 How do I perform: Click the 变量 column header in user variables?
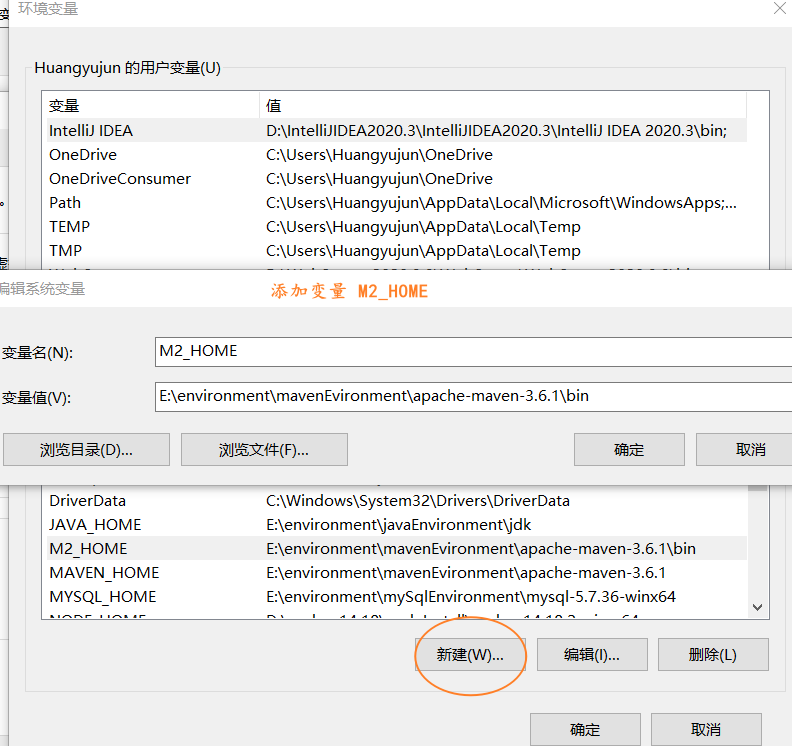(153, 106)
